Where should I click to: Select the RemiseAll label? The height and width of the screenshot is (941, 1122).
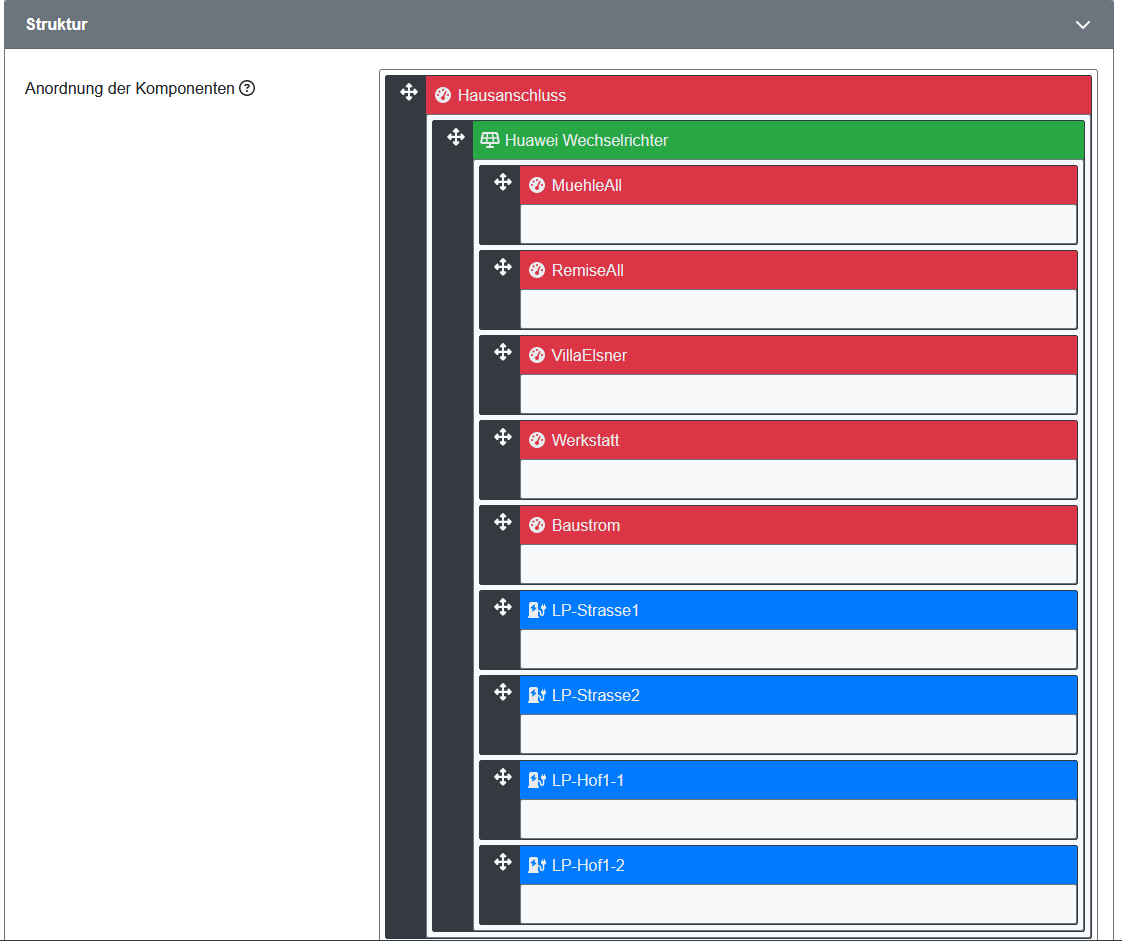pos(587,270)
